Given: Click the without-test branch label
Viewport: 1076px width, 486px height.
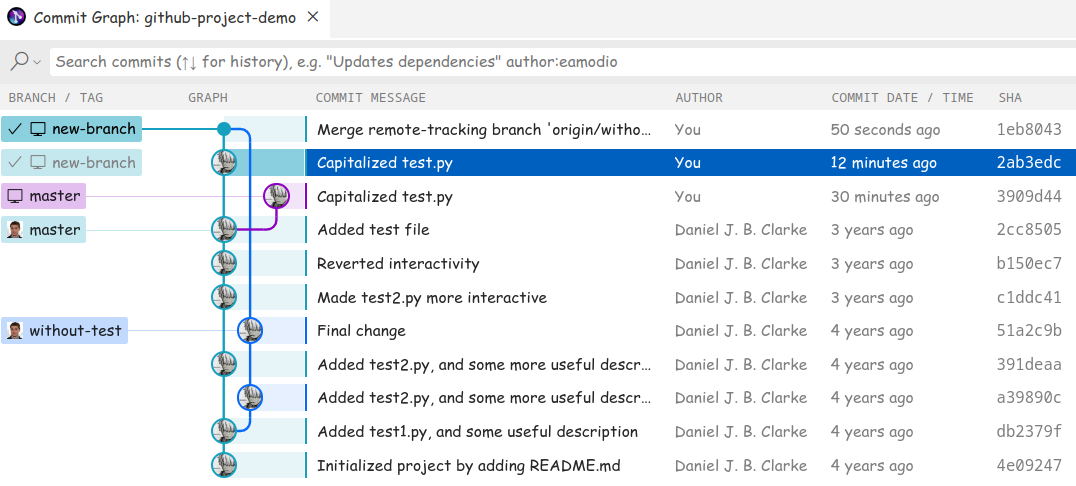Looking at the screenshot, I should click(x=65, y=331).
